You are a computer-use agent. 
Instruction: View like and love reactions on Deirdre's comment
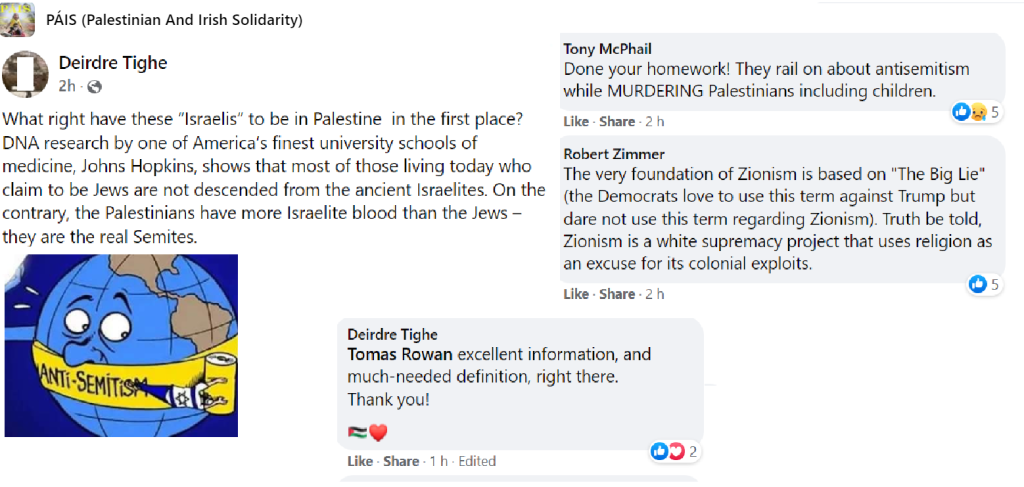pyautogui.click(x=674, y=452)
